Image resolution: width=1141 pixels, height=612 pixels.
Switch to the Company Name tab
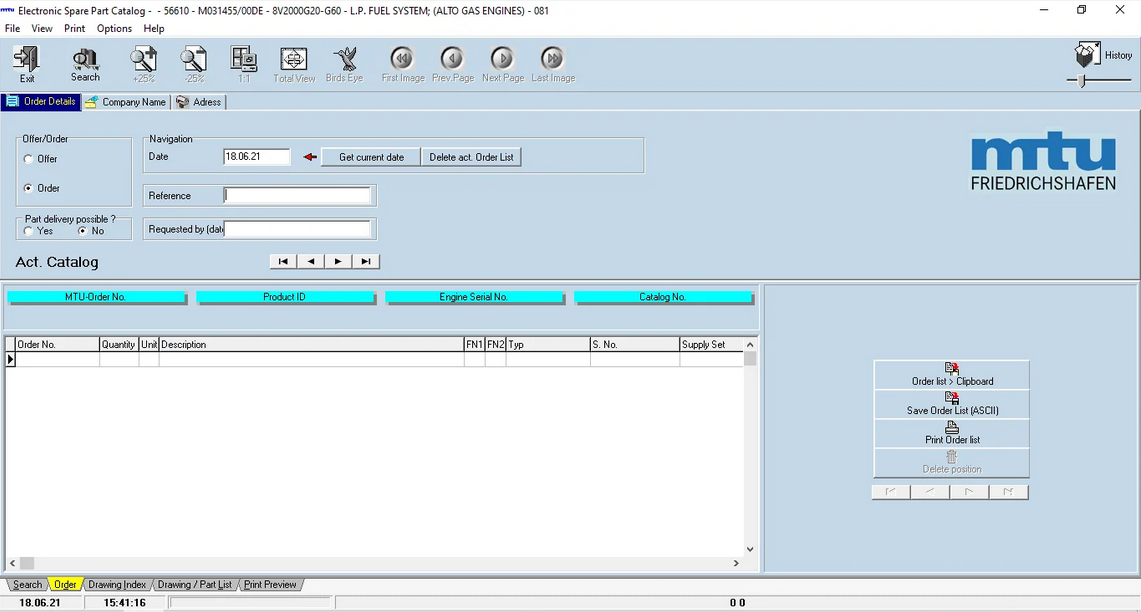click(x=126, y=102)
